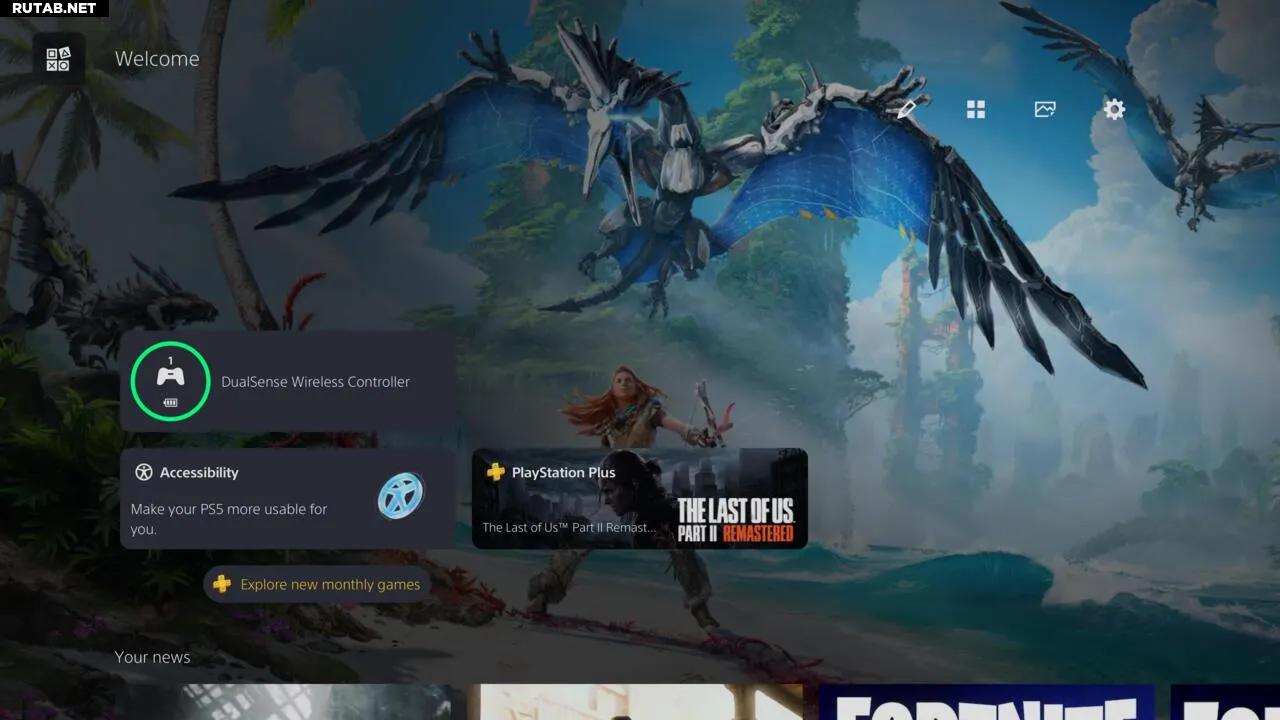Click the Your news section heading
This screenshot has height=720, width=1280.
tap(152, 657)
